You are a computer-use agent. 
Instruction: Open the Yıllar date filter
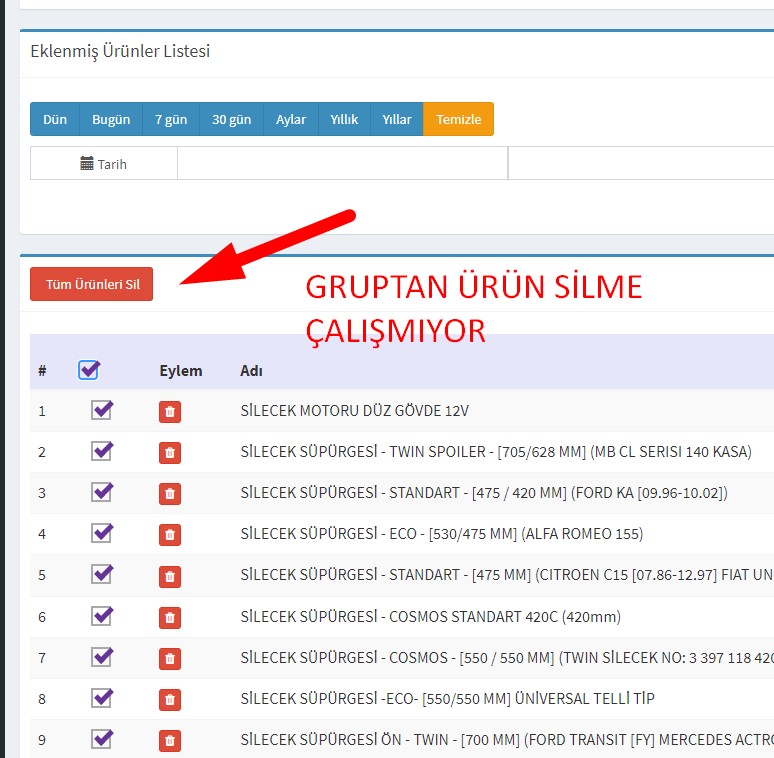(397, 119)
